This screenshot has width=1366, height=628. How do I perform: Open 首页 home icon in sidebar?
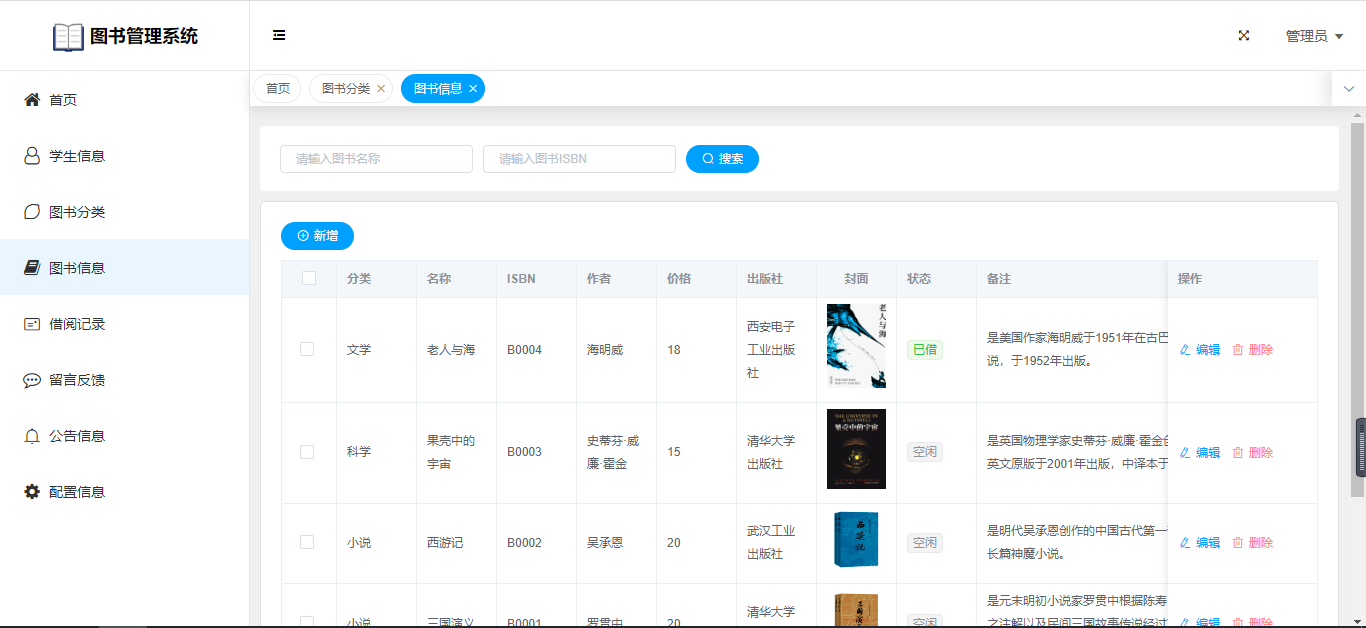tap(32, 100)
